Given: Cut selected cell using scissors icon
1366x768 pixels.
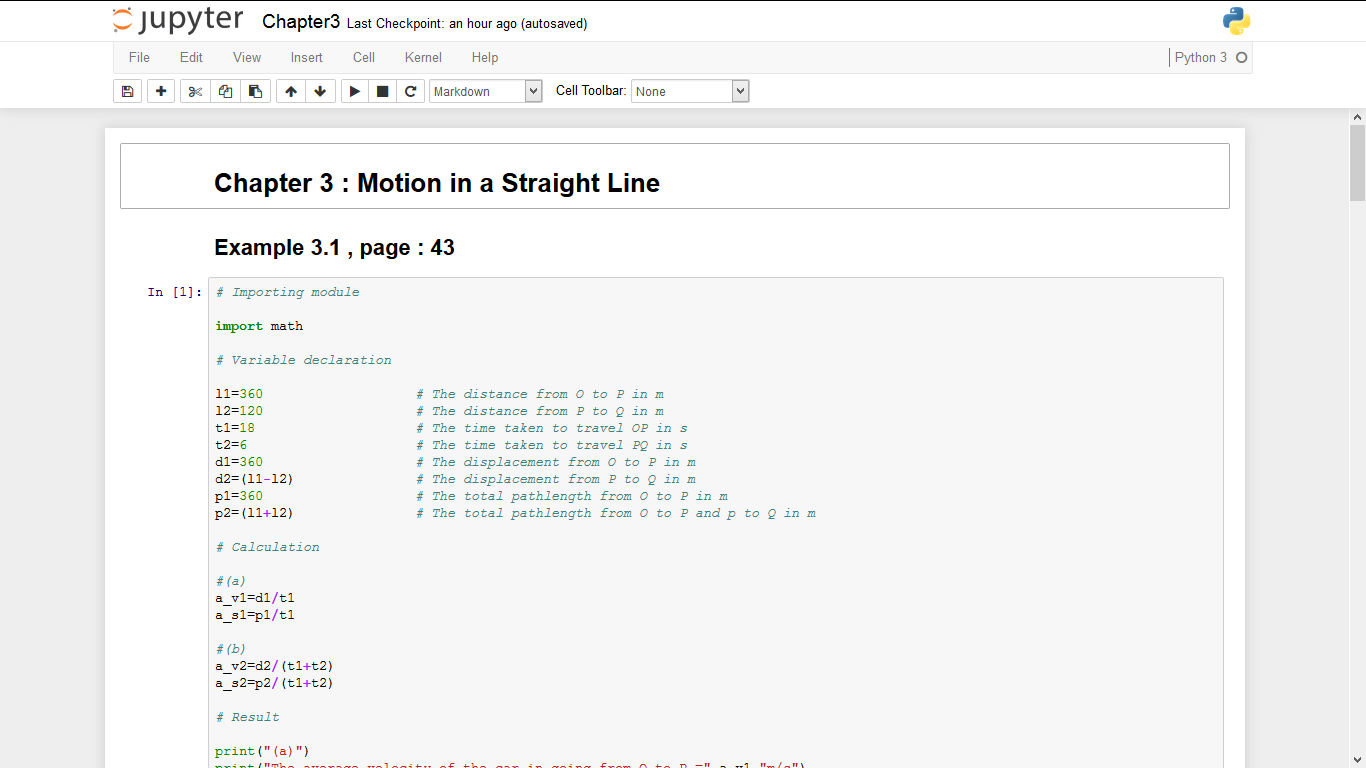Looking at the screenshot, I should tap(195, 91).
